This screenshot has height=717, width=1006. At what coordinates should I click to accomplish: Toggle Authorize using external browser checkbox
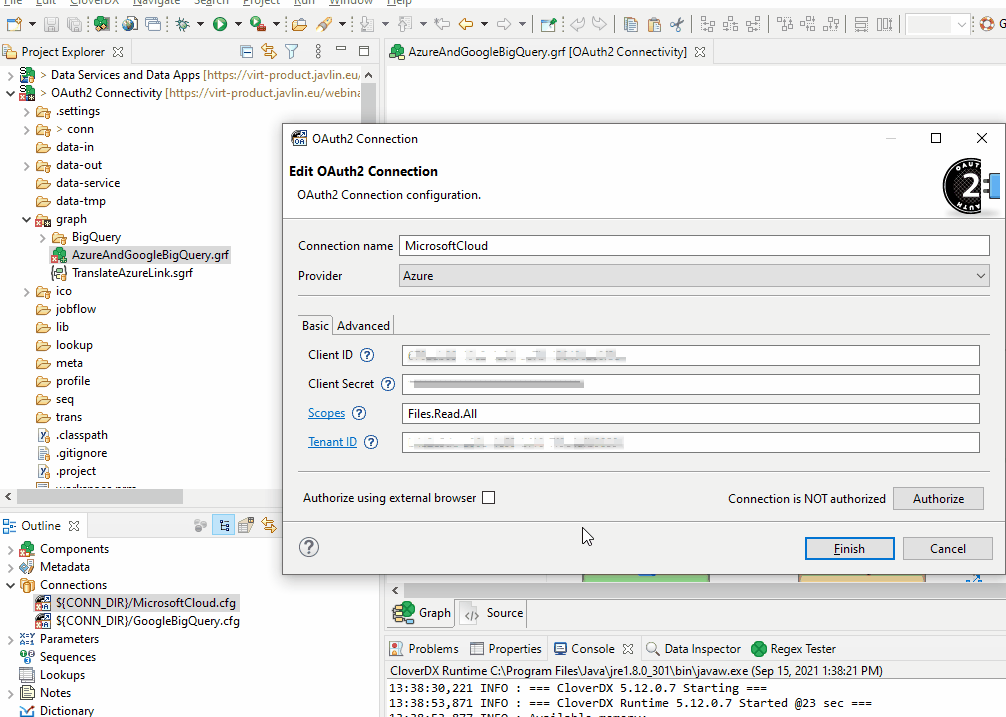point(488,498)
